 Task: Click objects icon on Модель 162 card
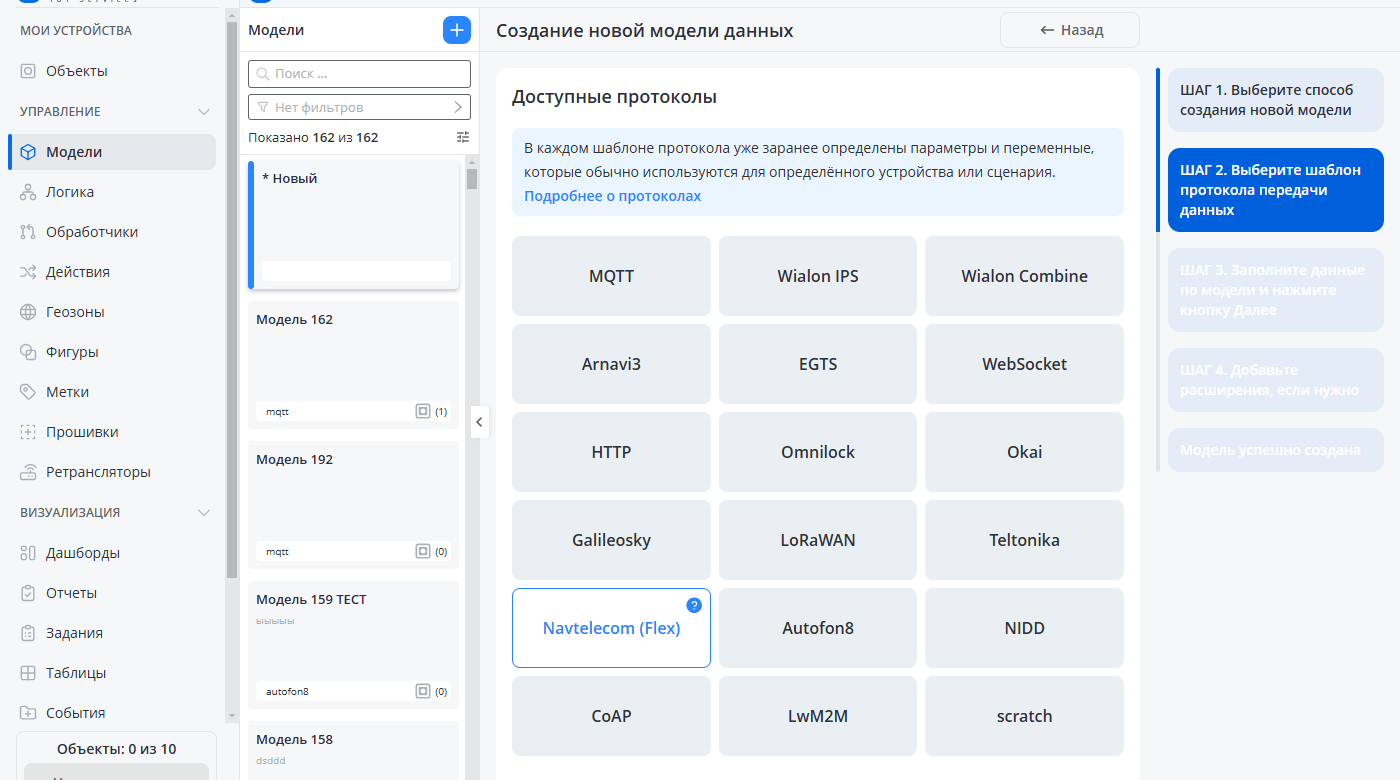423,411
